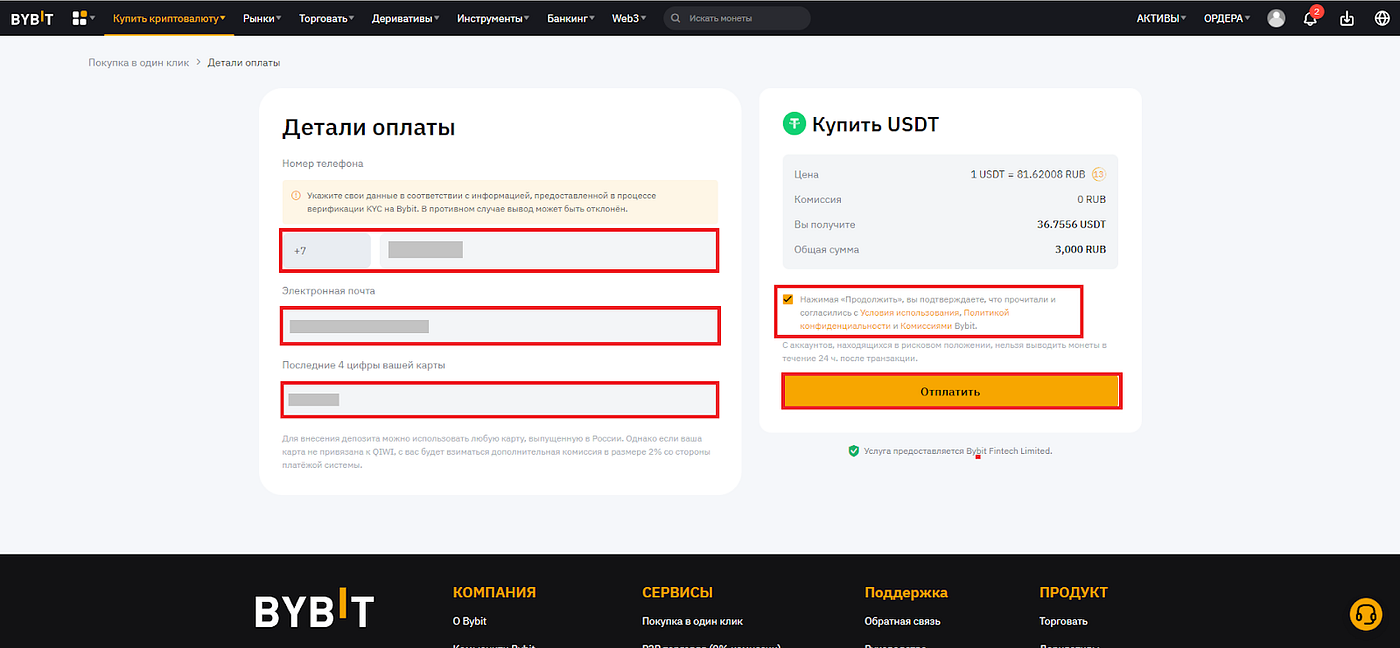Screen dimensions: 1400x648
Task: Open Обратная связь footer link
Action: 902,621
